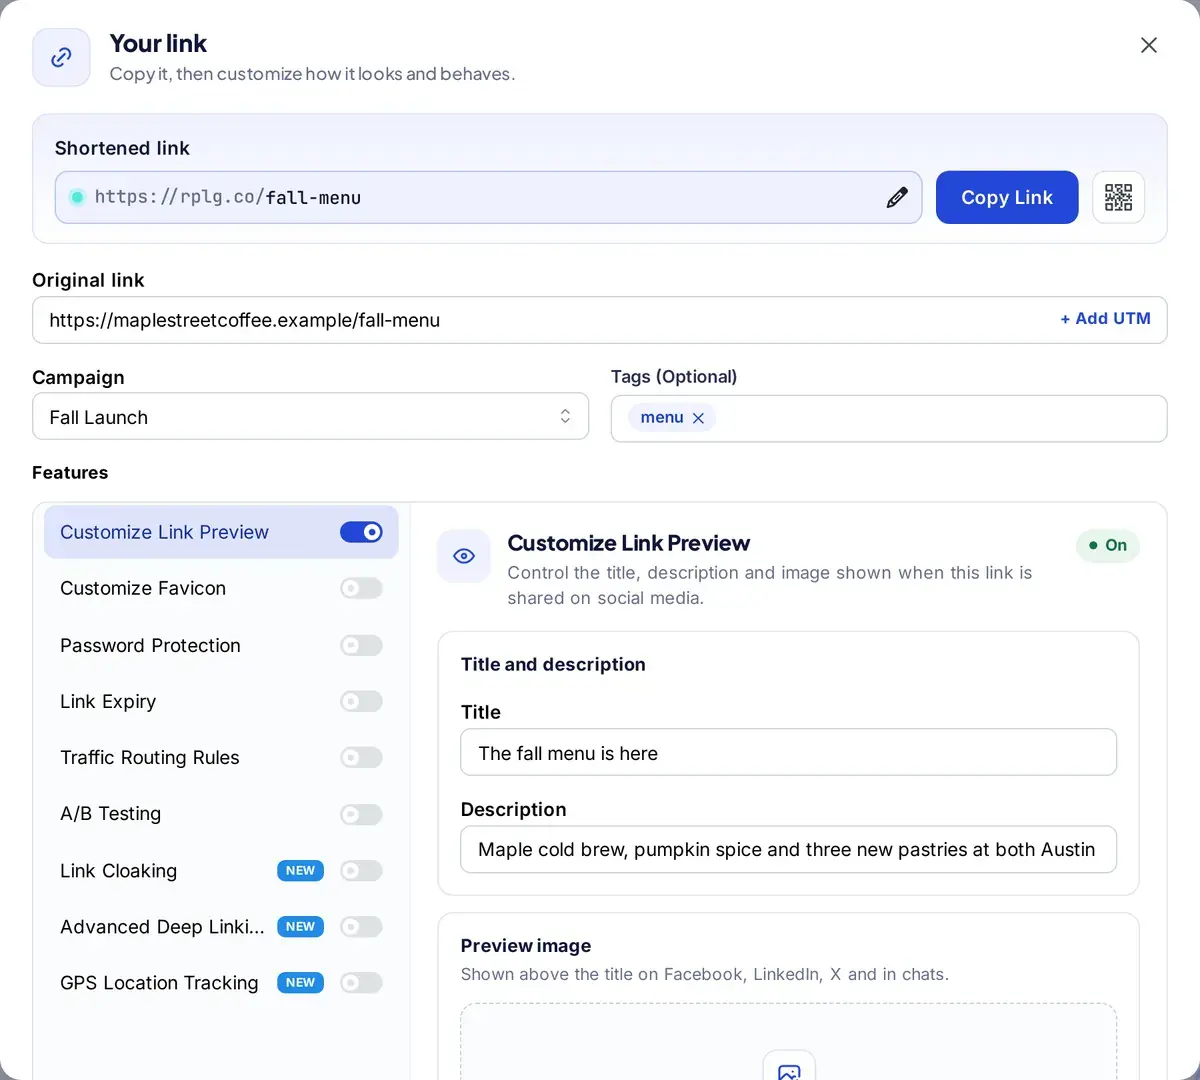This screenshot has width=1200, height=1080.
Task: Click the NEW badge beside GPS Location Tracking
Action: point(300,983)
